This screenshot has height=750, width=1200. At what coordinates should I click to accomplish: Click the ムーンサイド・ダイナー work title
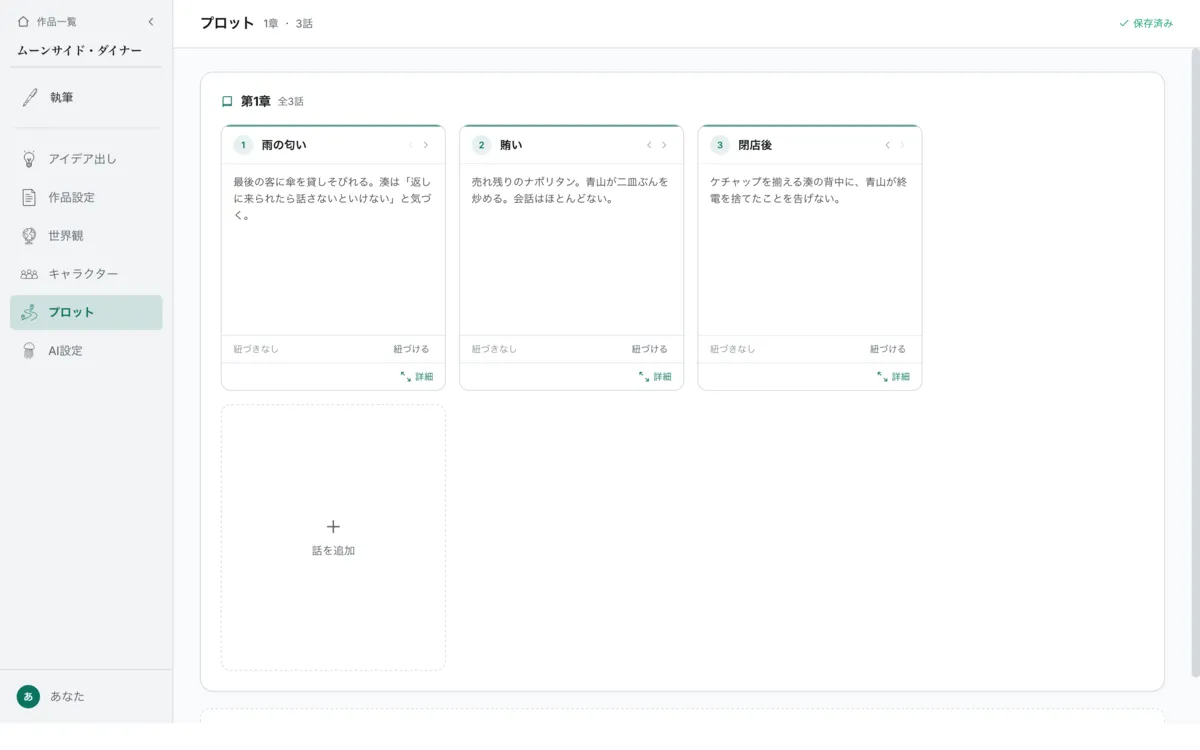coord(79,50)
